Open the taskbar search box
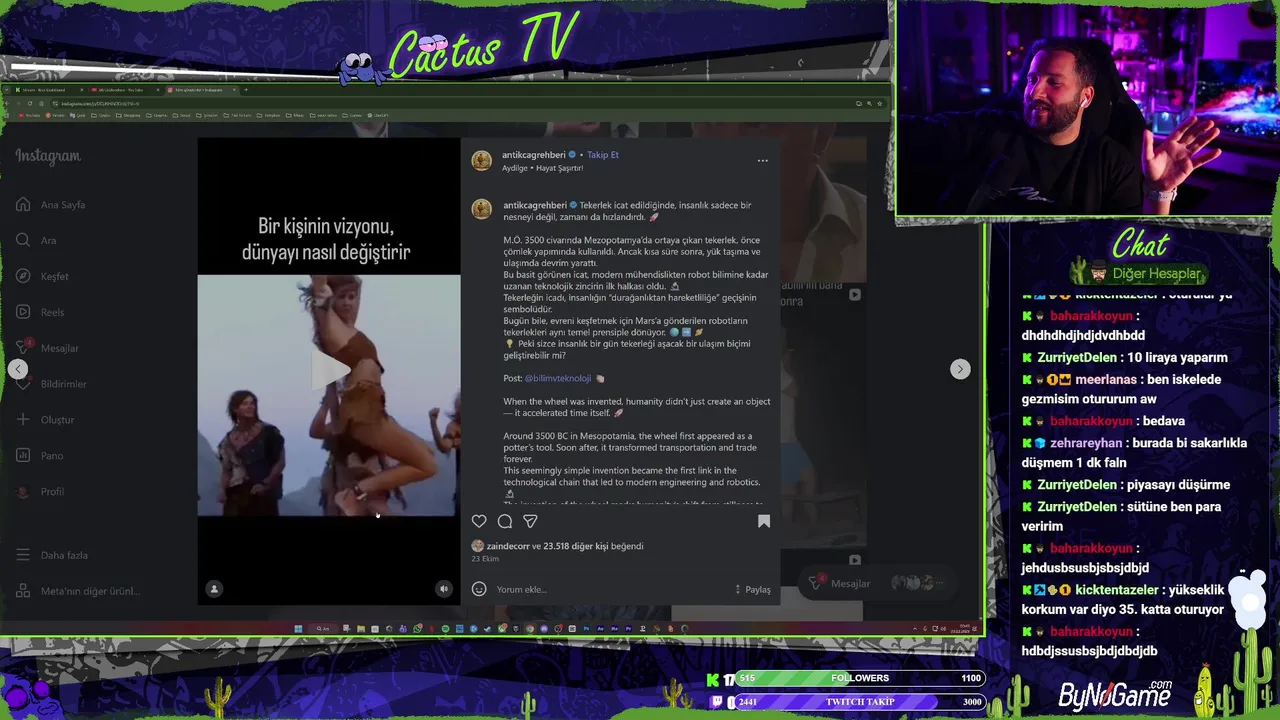1280x720 pixels. (324, 629)
